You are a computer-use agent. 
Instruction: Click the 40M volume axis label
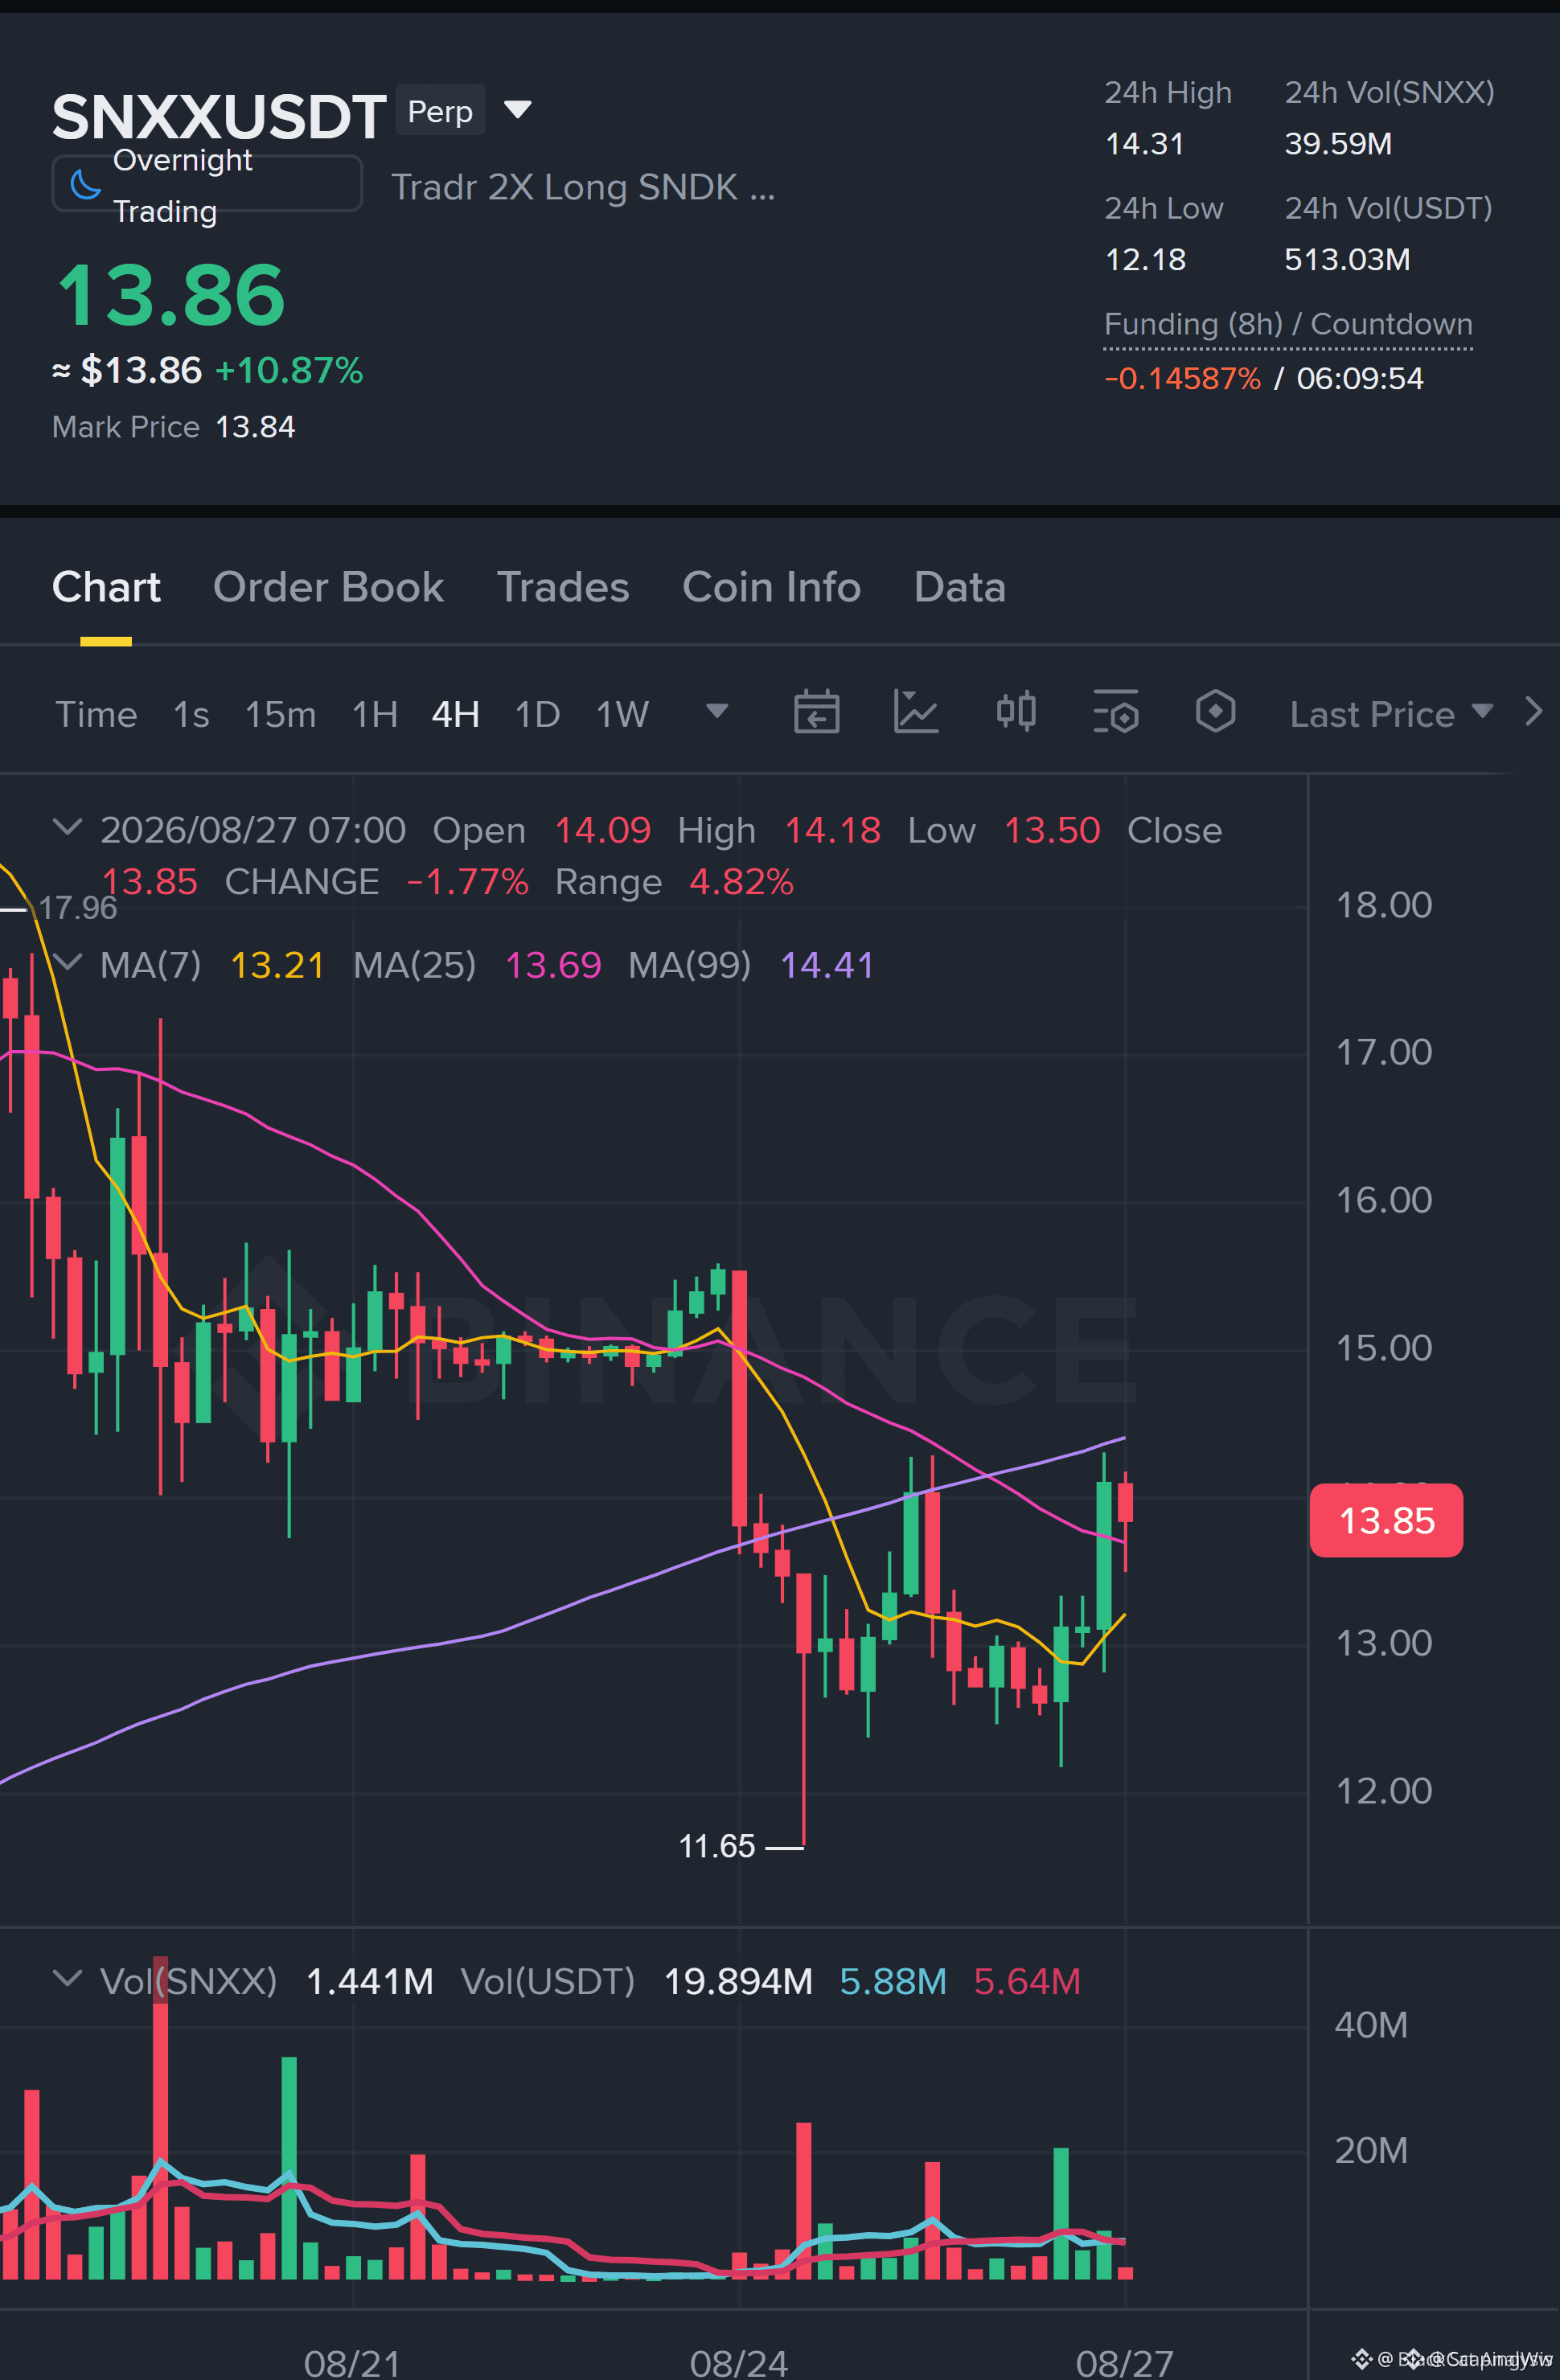tap(1371, 2025)
